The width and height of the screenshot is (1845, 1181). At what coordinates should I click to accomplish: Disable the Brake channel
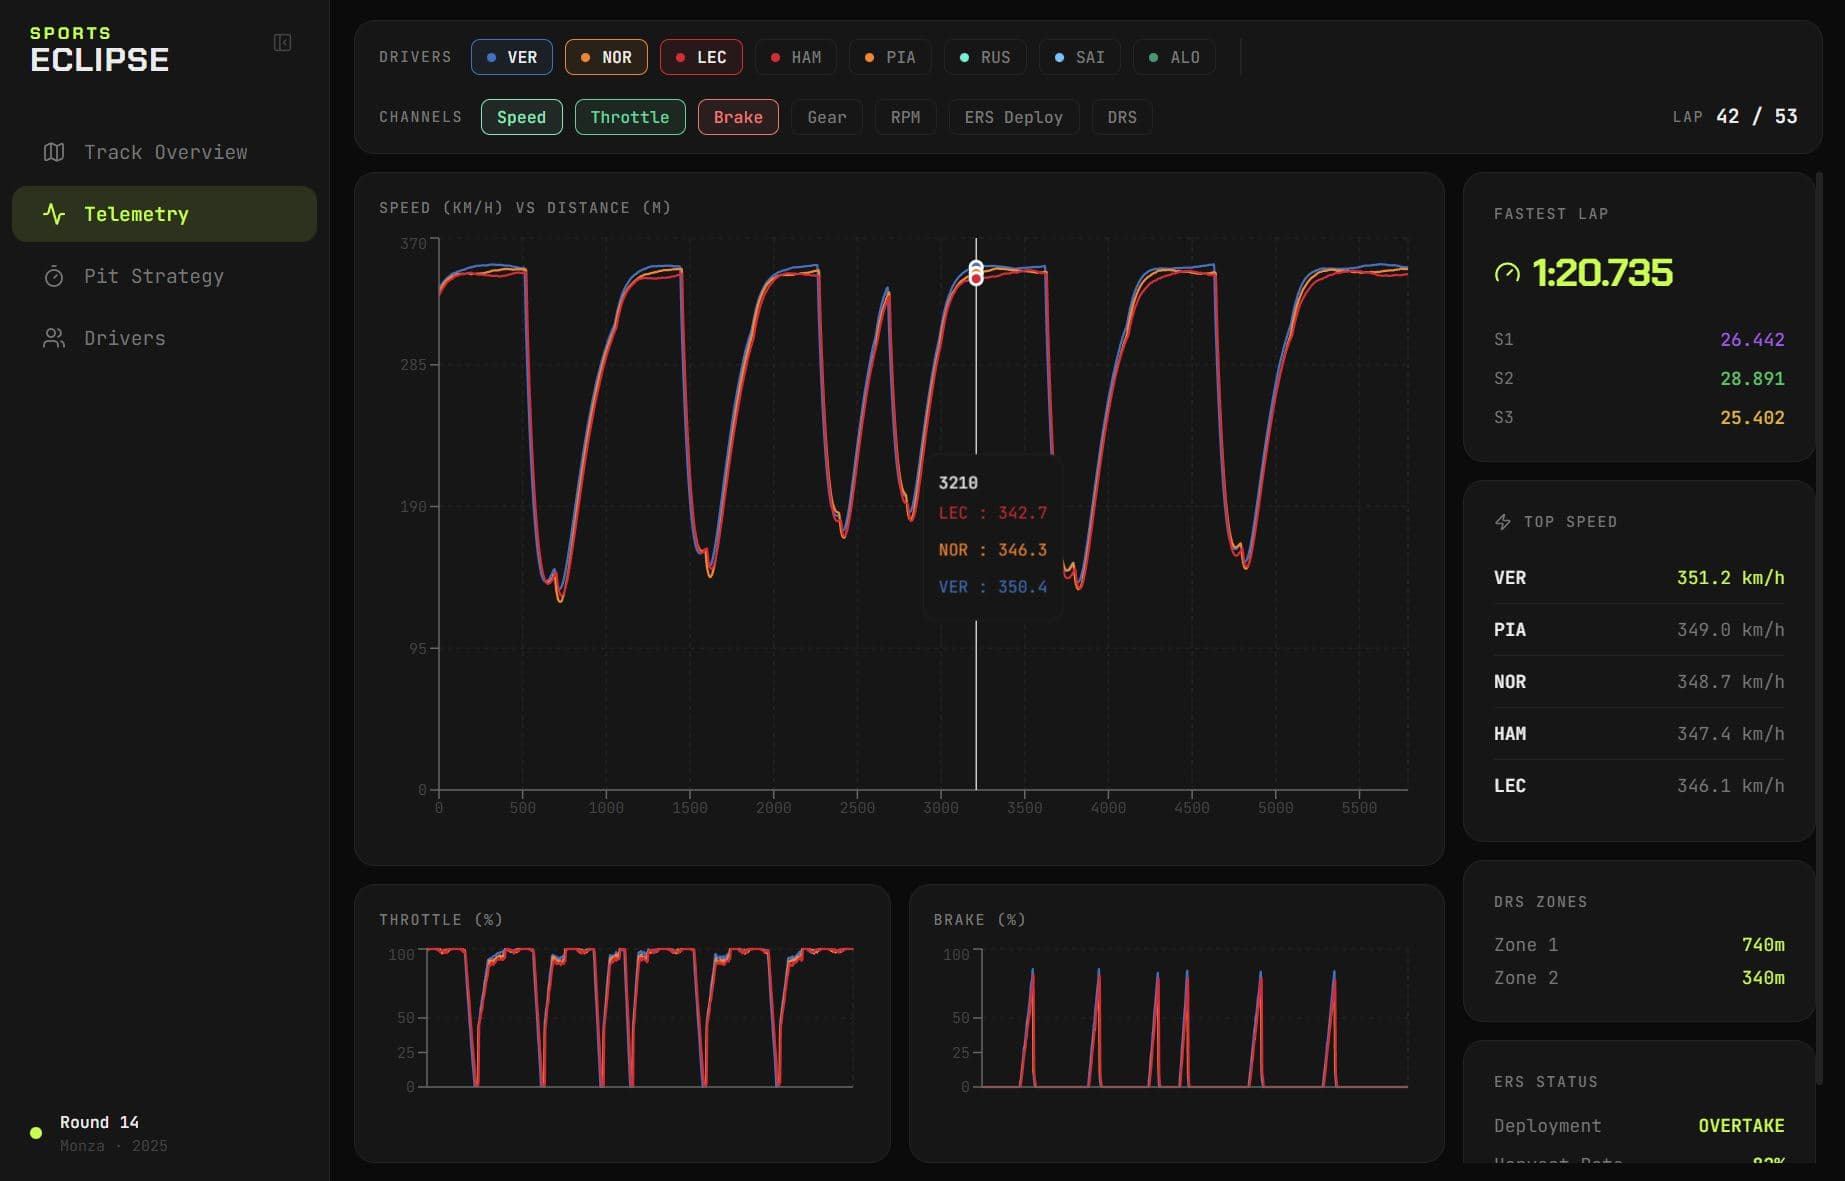click(x=738, y=117)
